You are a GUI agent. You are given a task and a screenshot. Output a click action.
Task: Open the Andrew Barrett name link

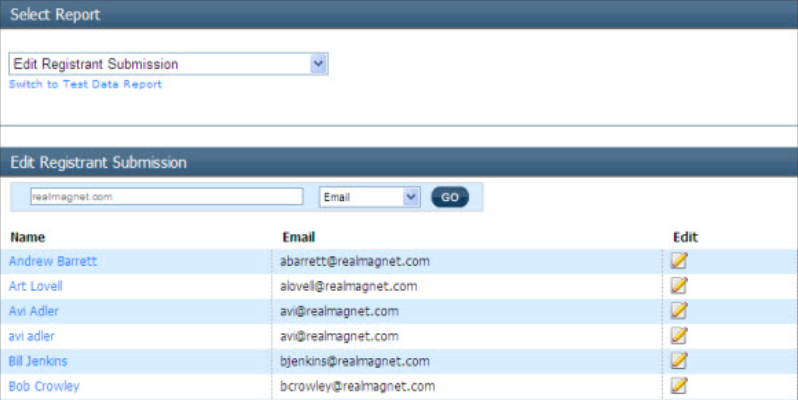pos(53,261)
